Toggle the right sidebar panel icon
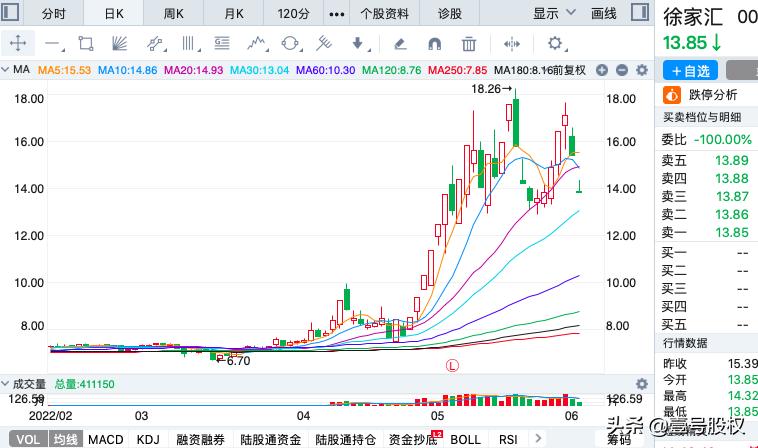The height and width of the screenshot is (448, 758). pyautogui.click(x=640, y=12)
